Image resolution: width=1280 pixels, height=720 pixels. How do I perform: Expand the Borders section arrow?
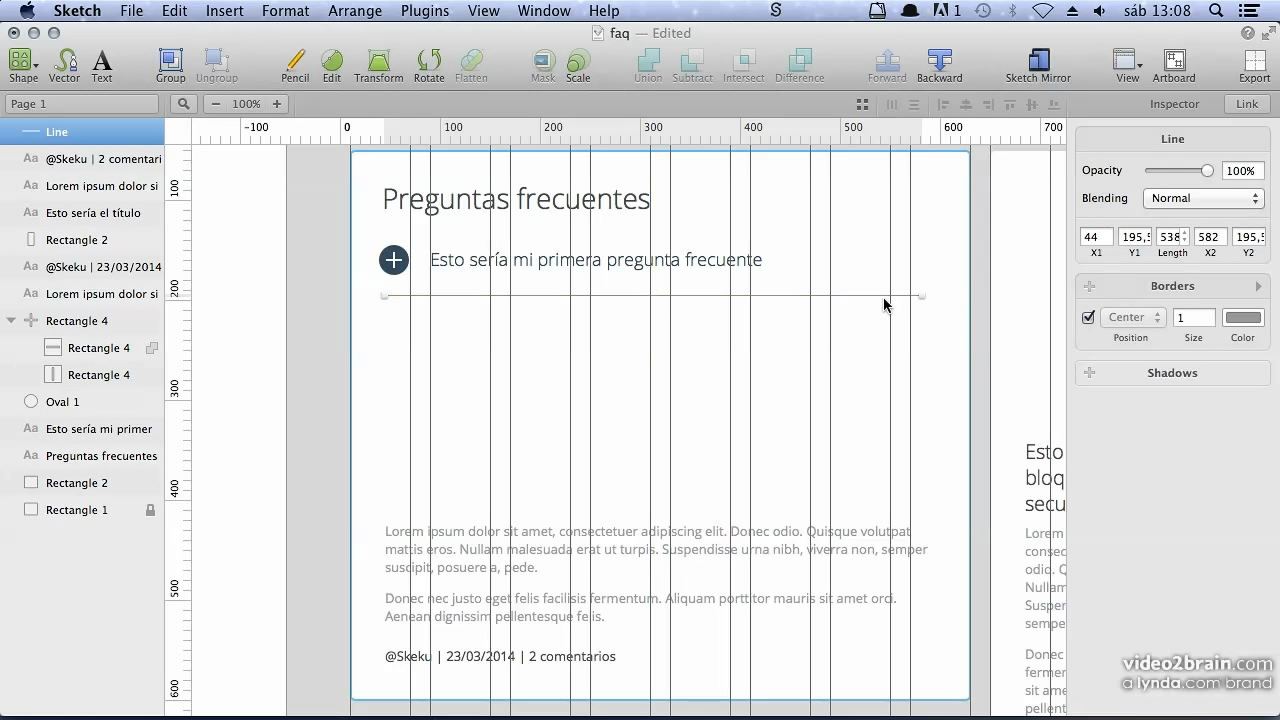coord(1258,286)
